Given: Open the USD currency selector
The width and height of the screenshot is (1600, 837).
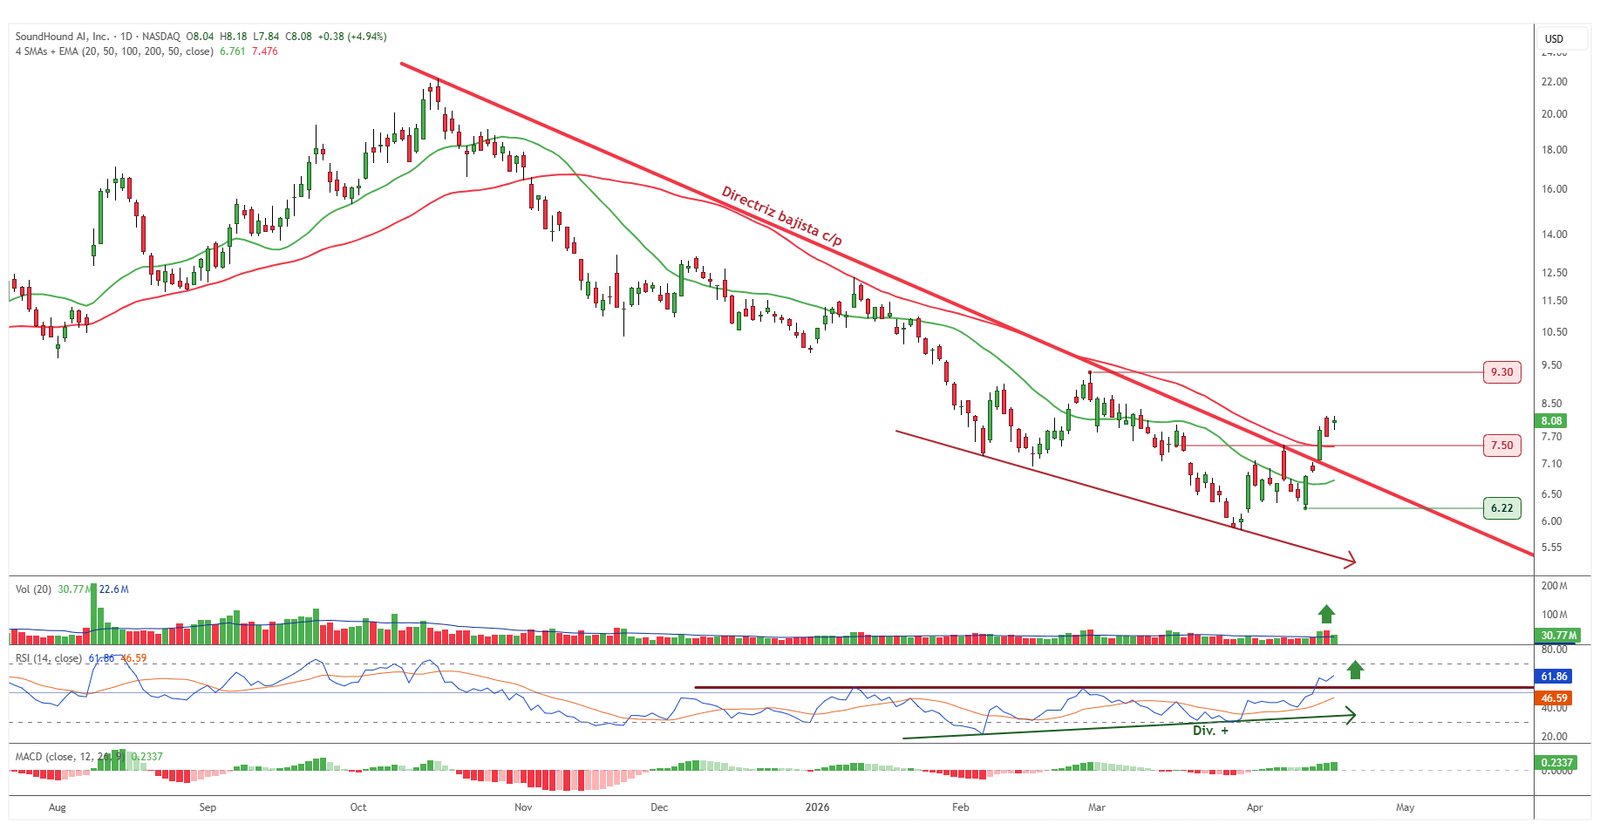Looking at the screenshot, I should coord(1554,39).
